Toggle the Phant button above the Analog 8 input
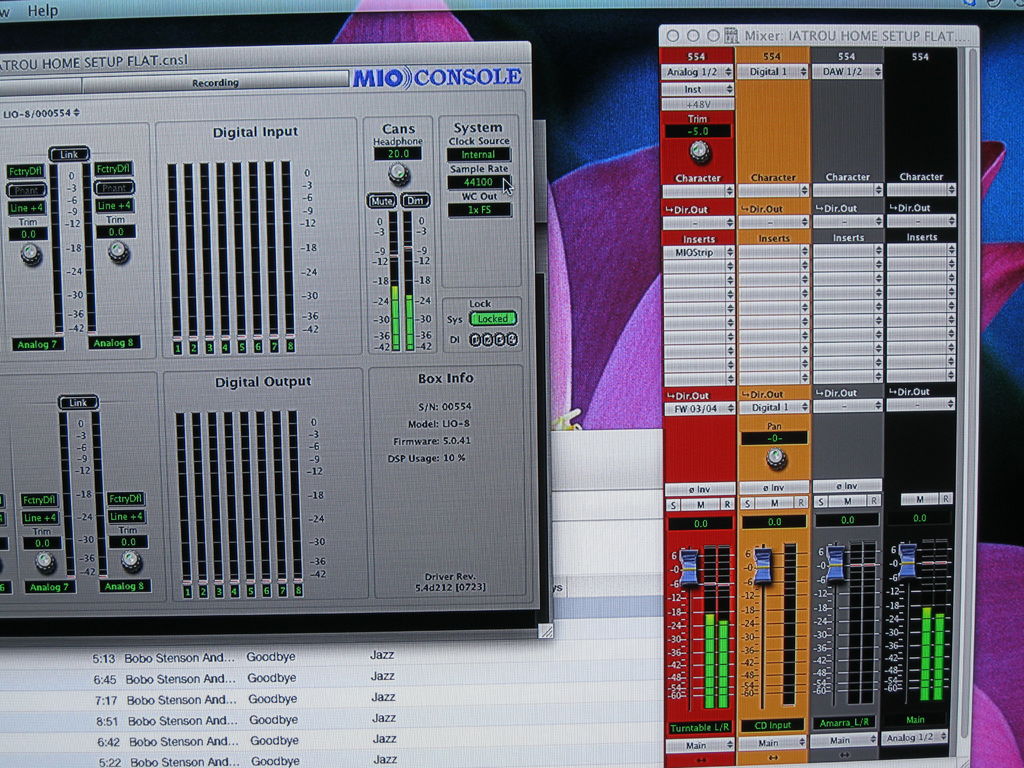The image size is (1024, 768). click(x=114, y=188)
